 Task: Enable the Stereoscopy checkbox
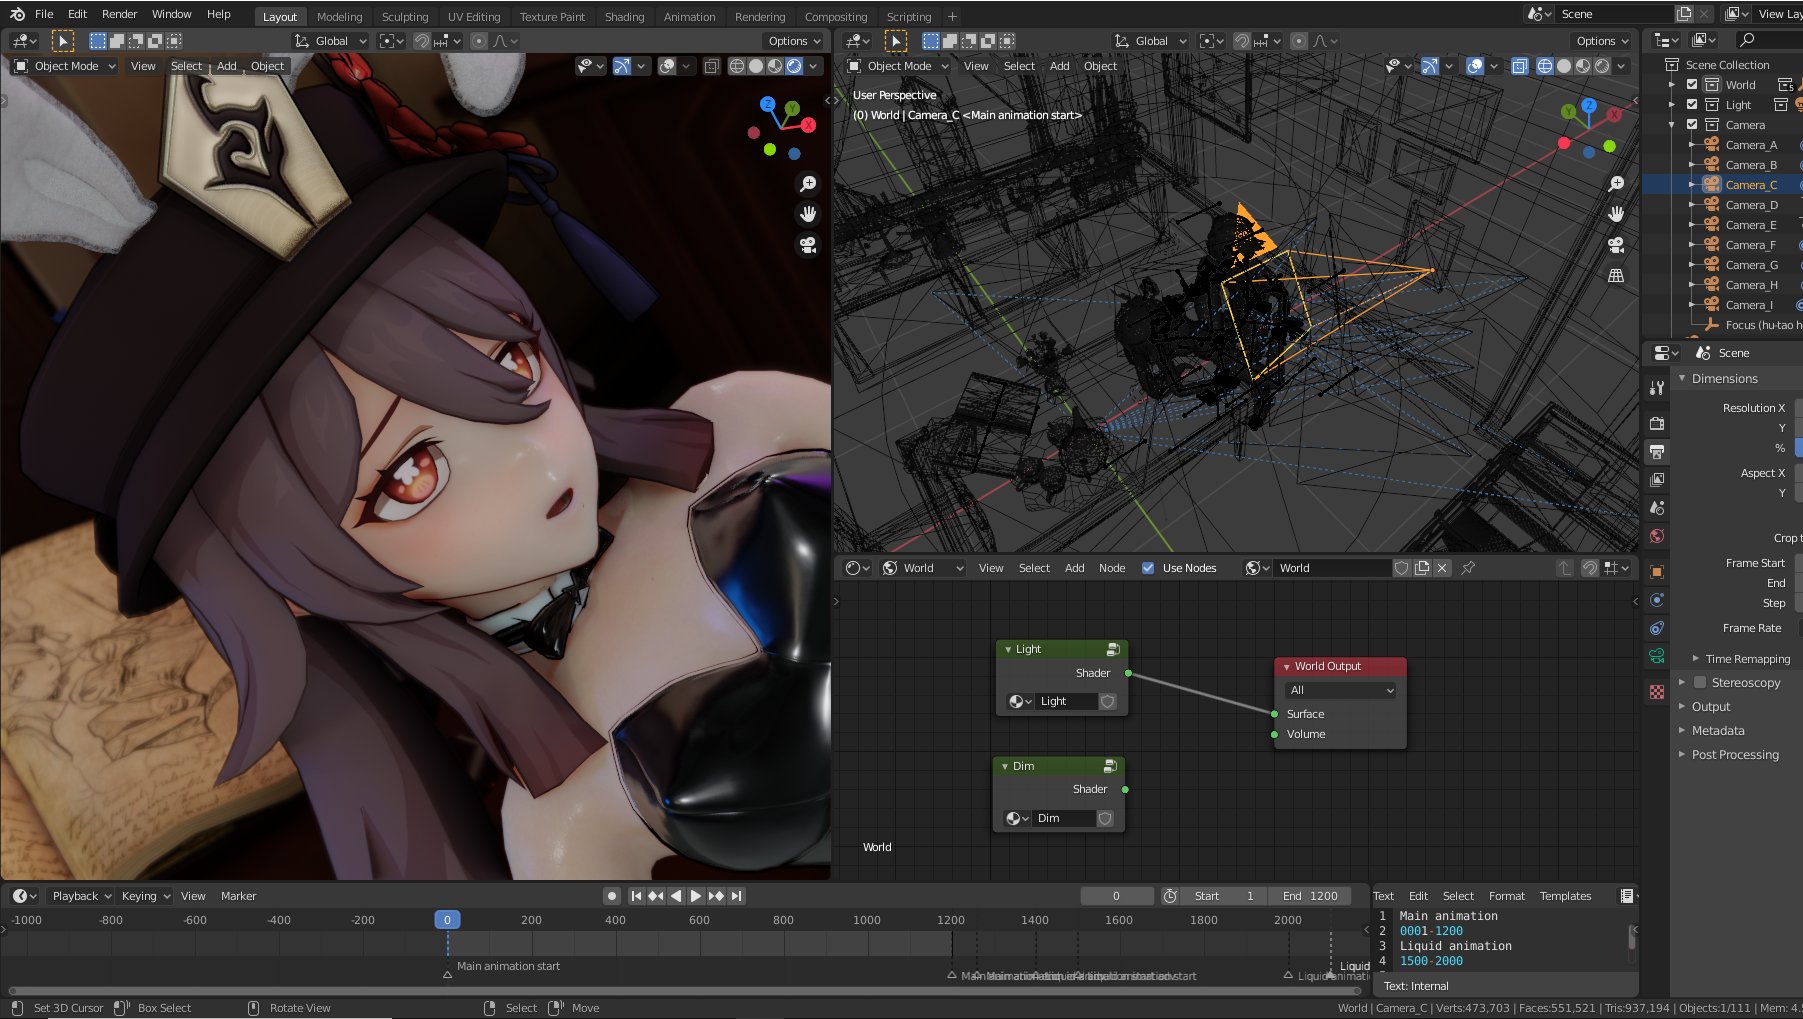click(x=1700, y=683)
